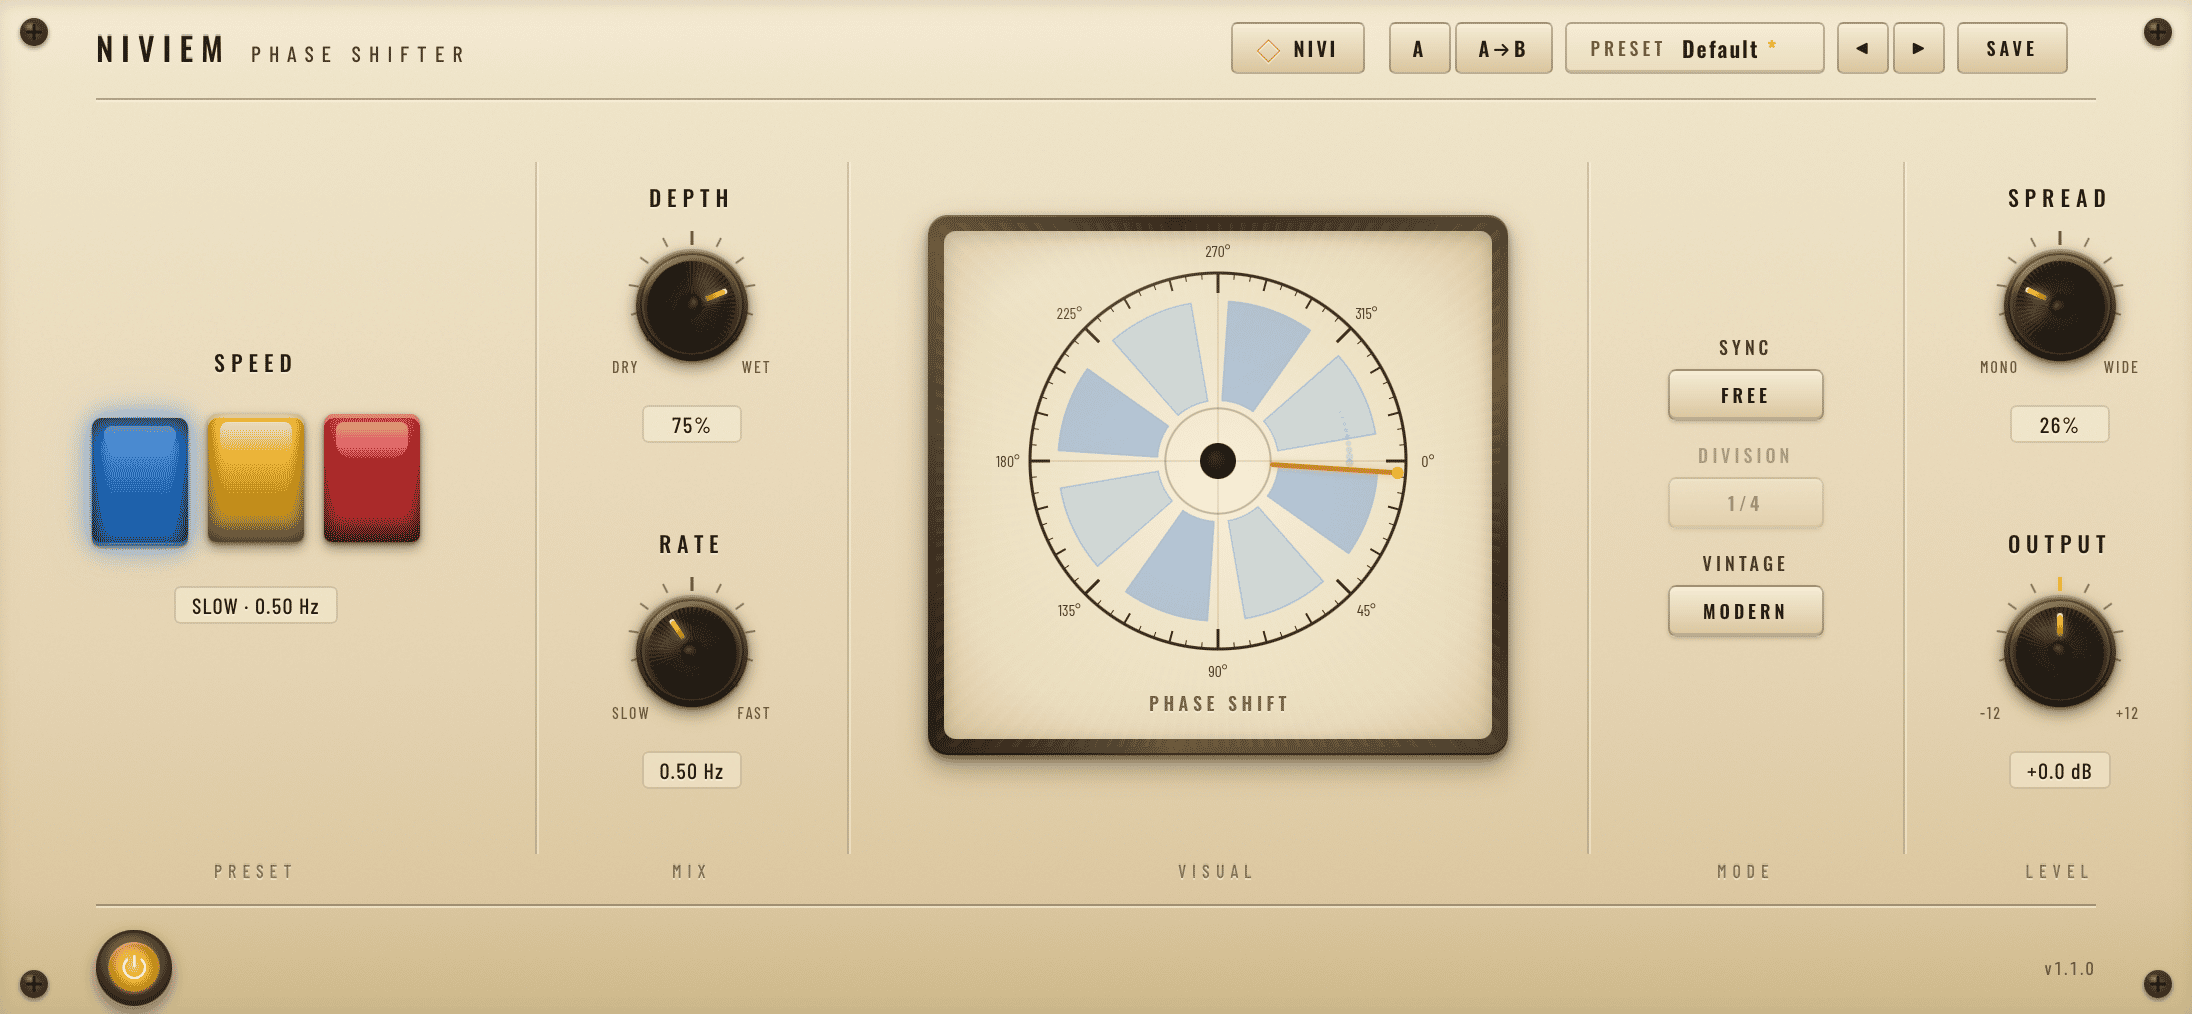Select the A state button
This screenshot has width=2192, height=1014.
tap(1419, 48)
